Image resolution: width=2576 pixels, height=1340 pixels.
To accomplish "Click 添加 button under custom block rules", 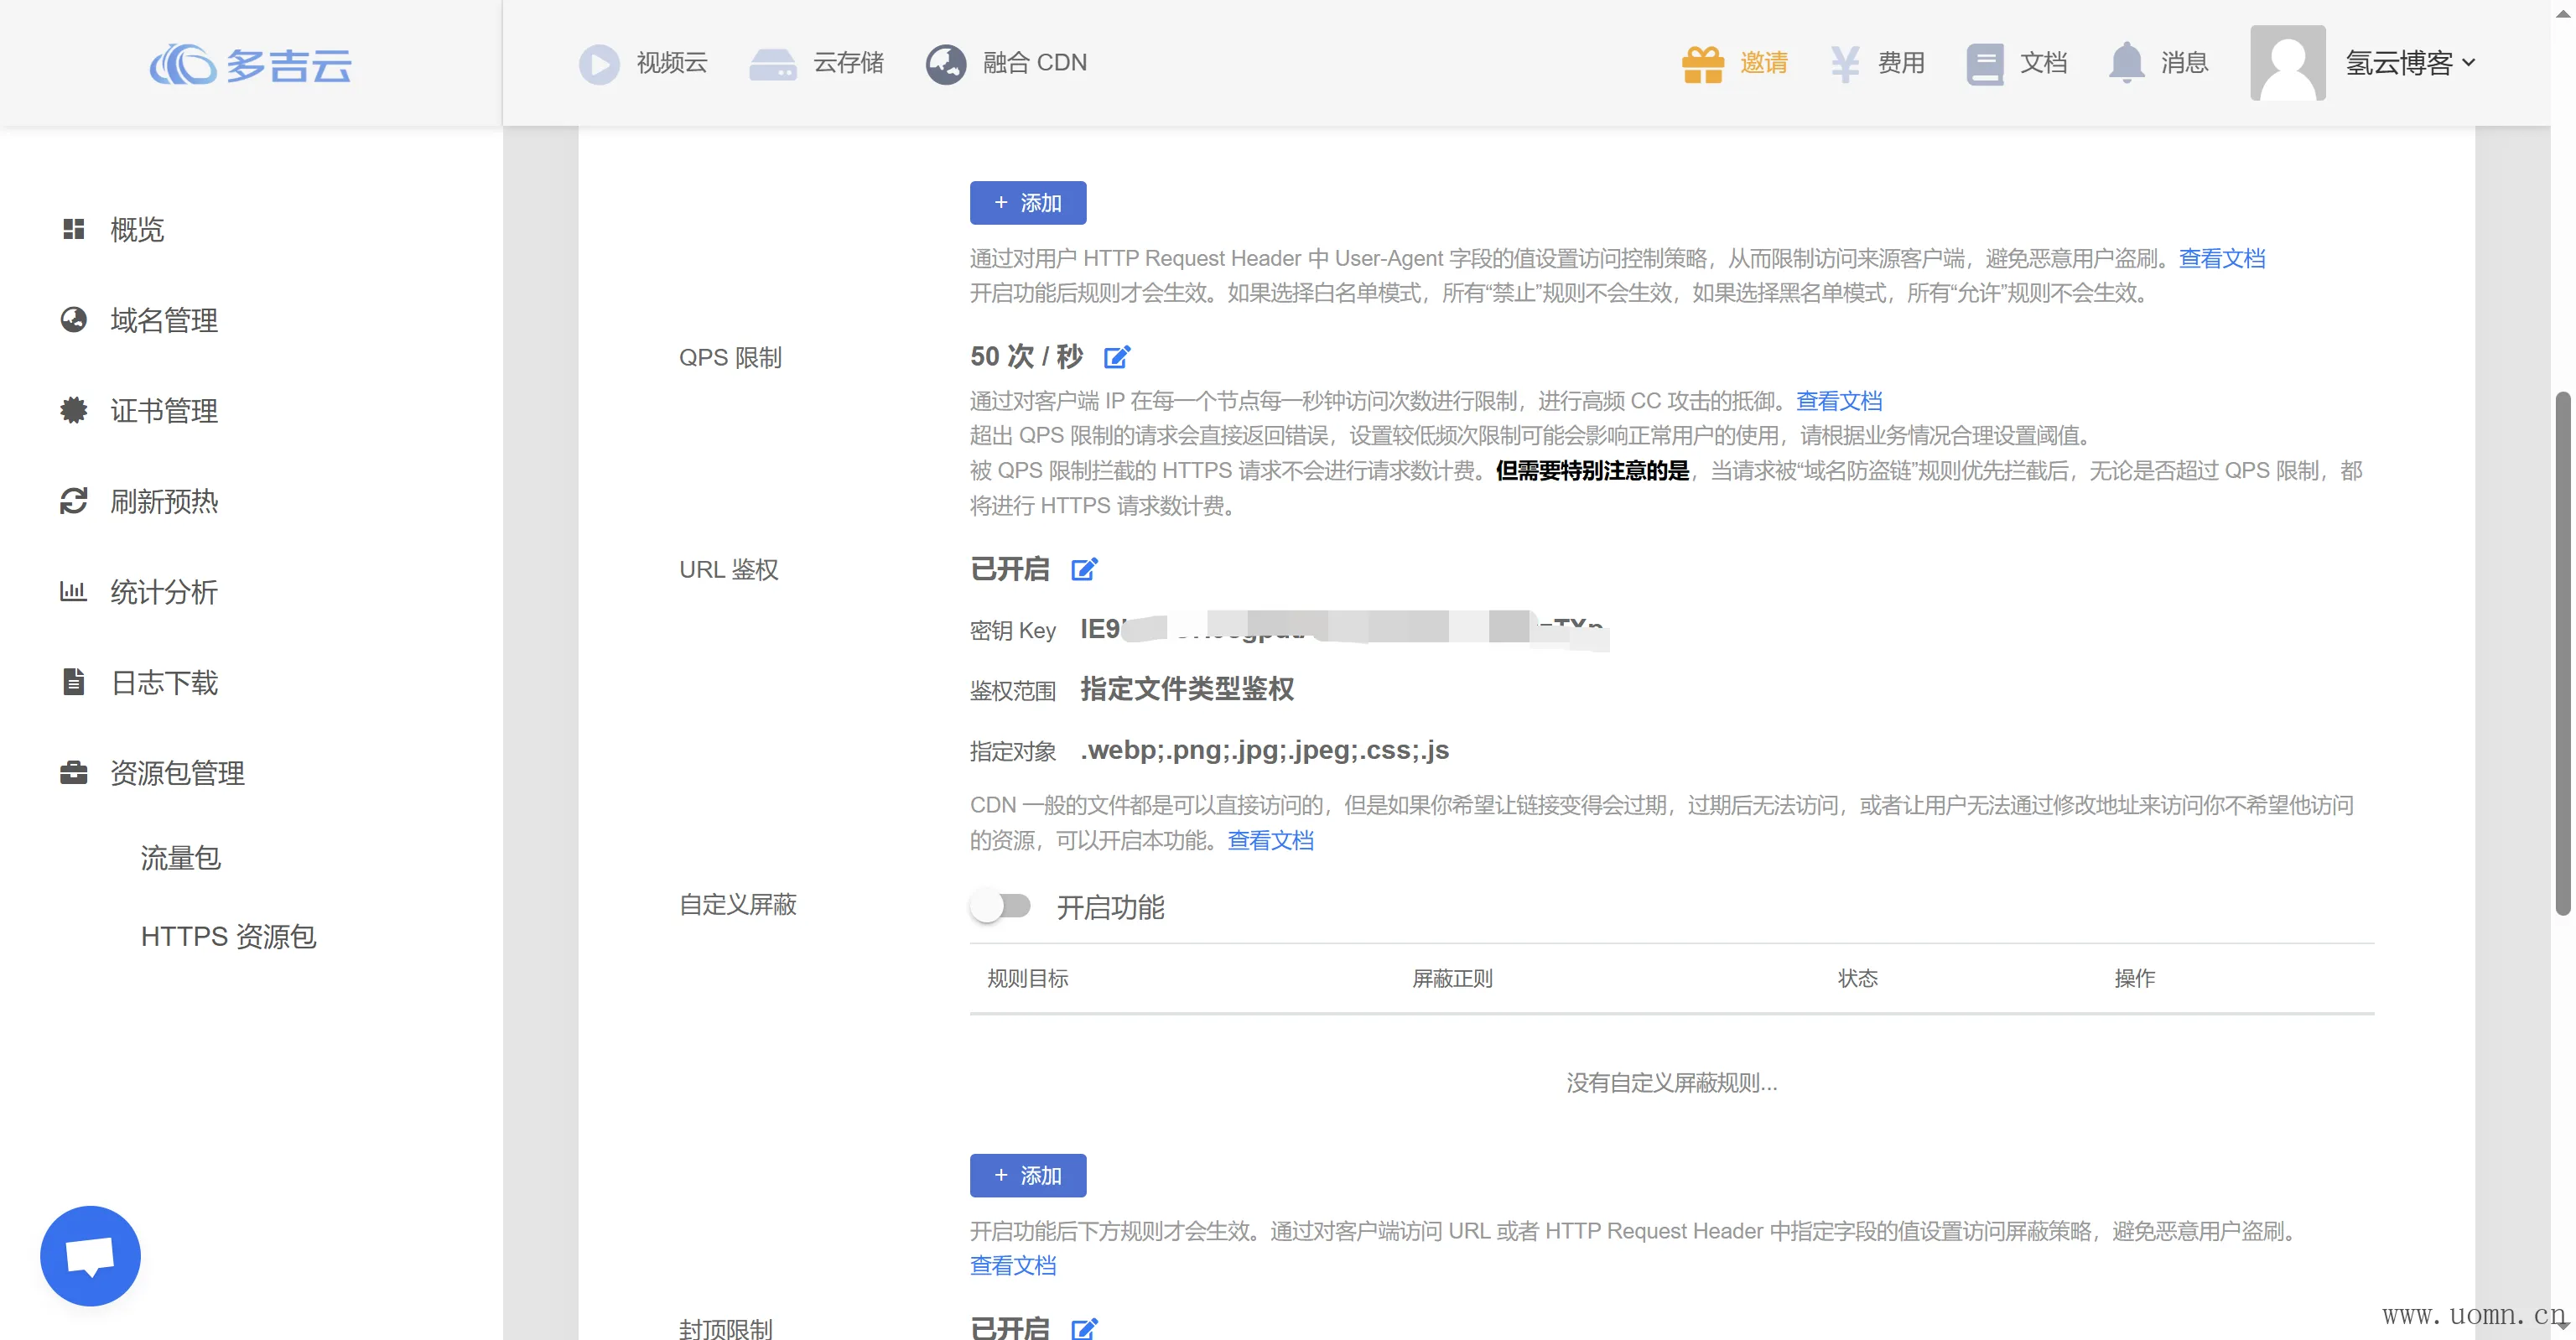I will (x=1027, y=1175).
